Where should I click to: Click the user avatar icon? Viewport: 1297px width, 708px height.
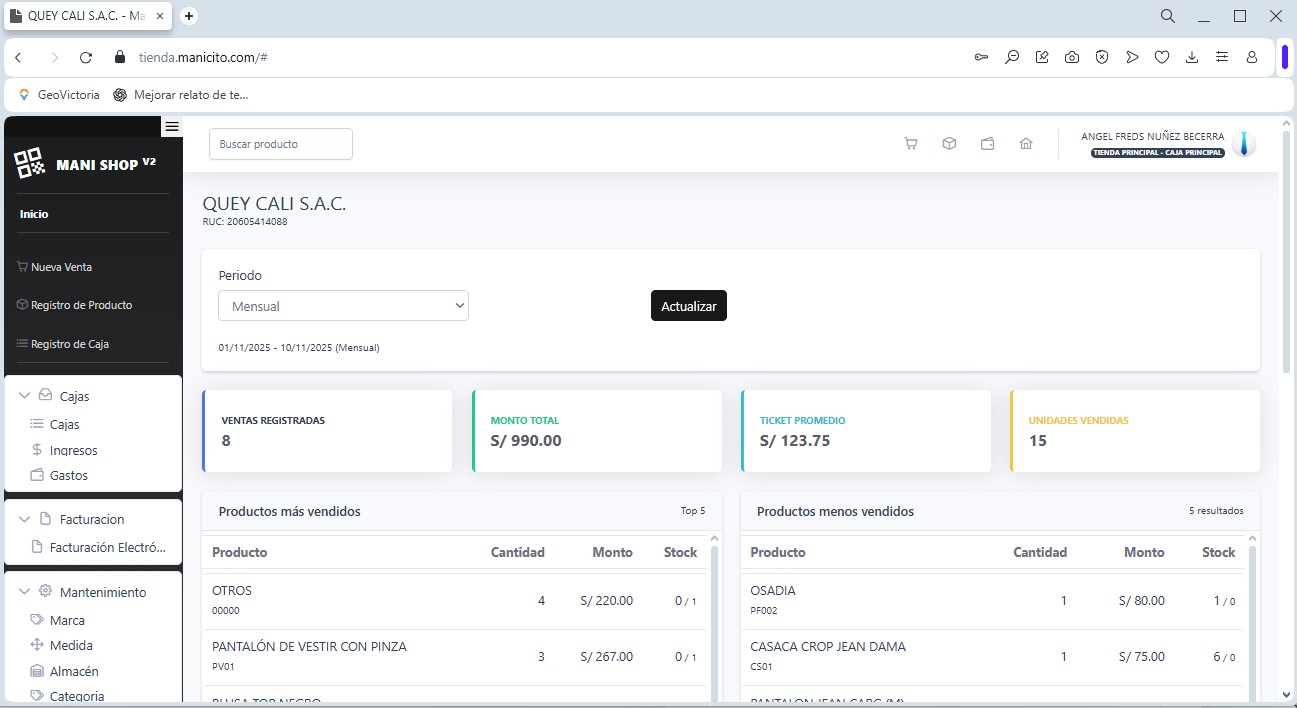click(x=1243, y=144)
